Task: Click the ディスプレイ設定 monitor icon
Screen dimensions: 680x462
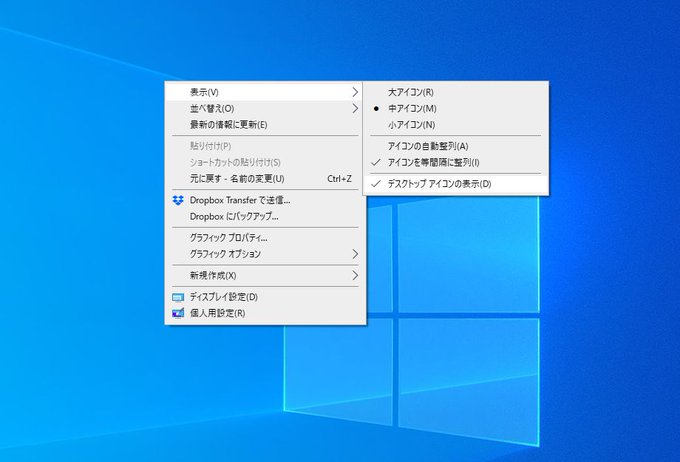Action: point(178,297)
